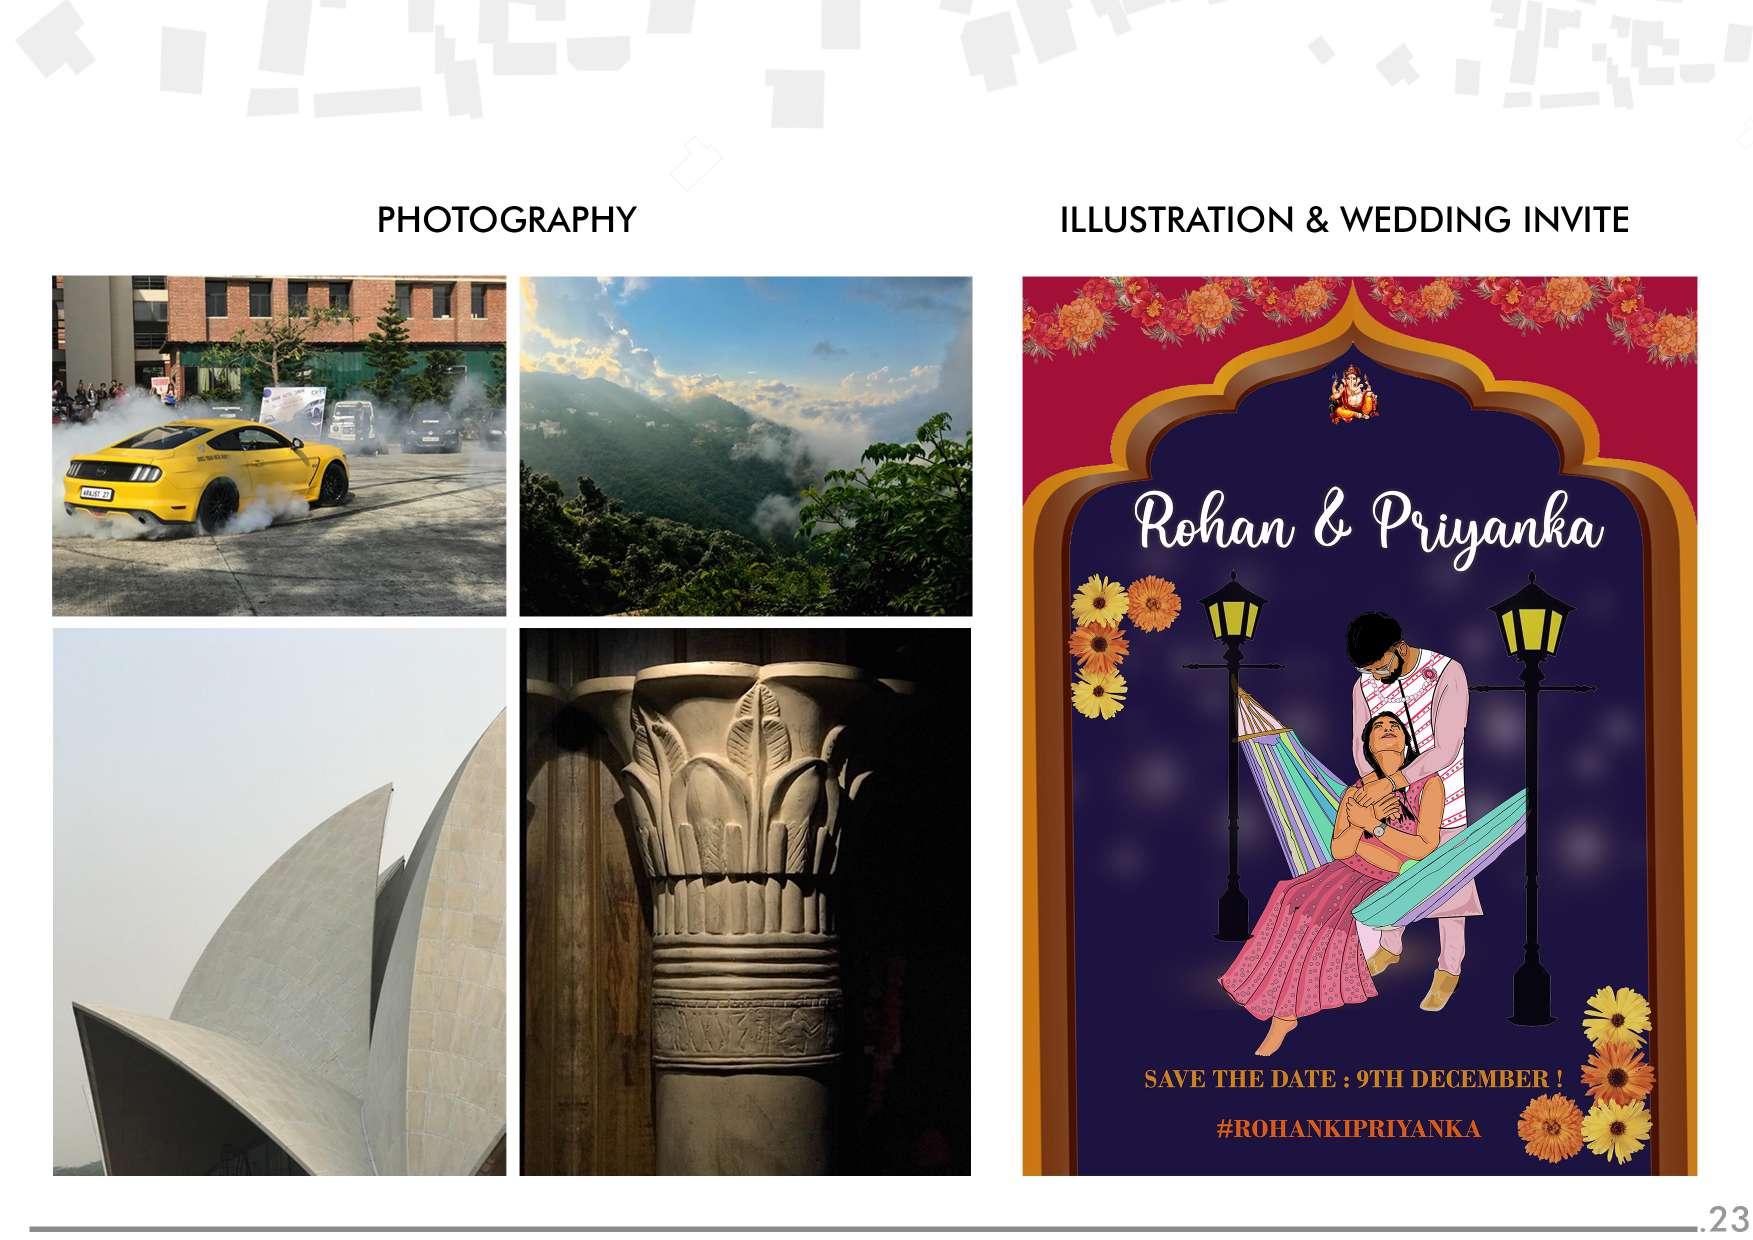Click the carved stone column photo
The image size is (1753, 1240).
(745, 902)
